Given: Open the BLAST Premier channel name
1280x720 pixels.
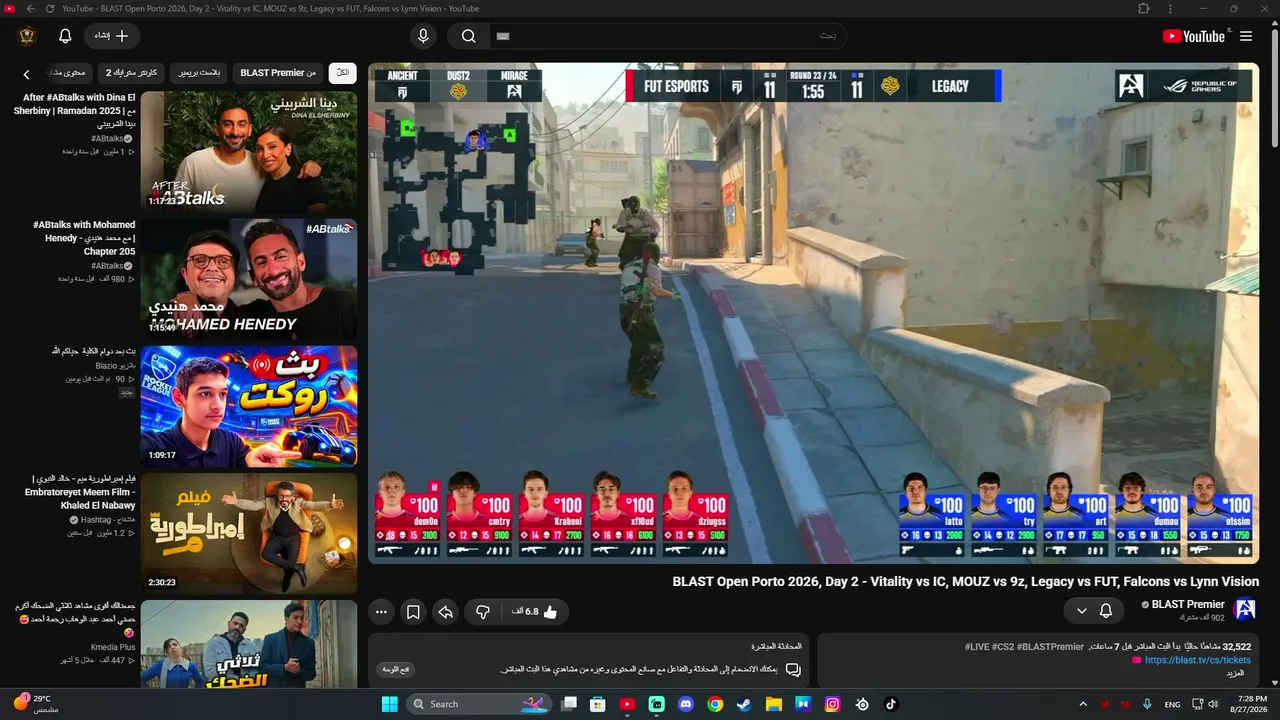Looking at the screenshot, I should coord(1188,604).
